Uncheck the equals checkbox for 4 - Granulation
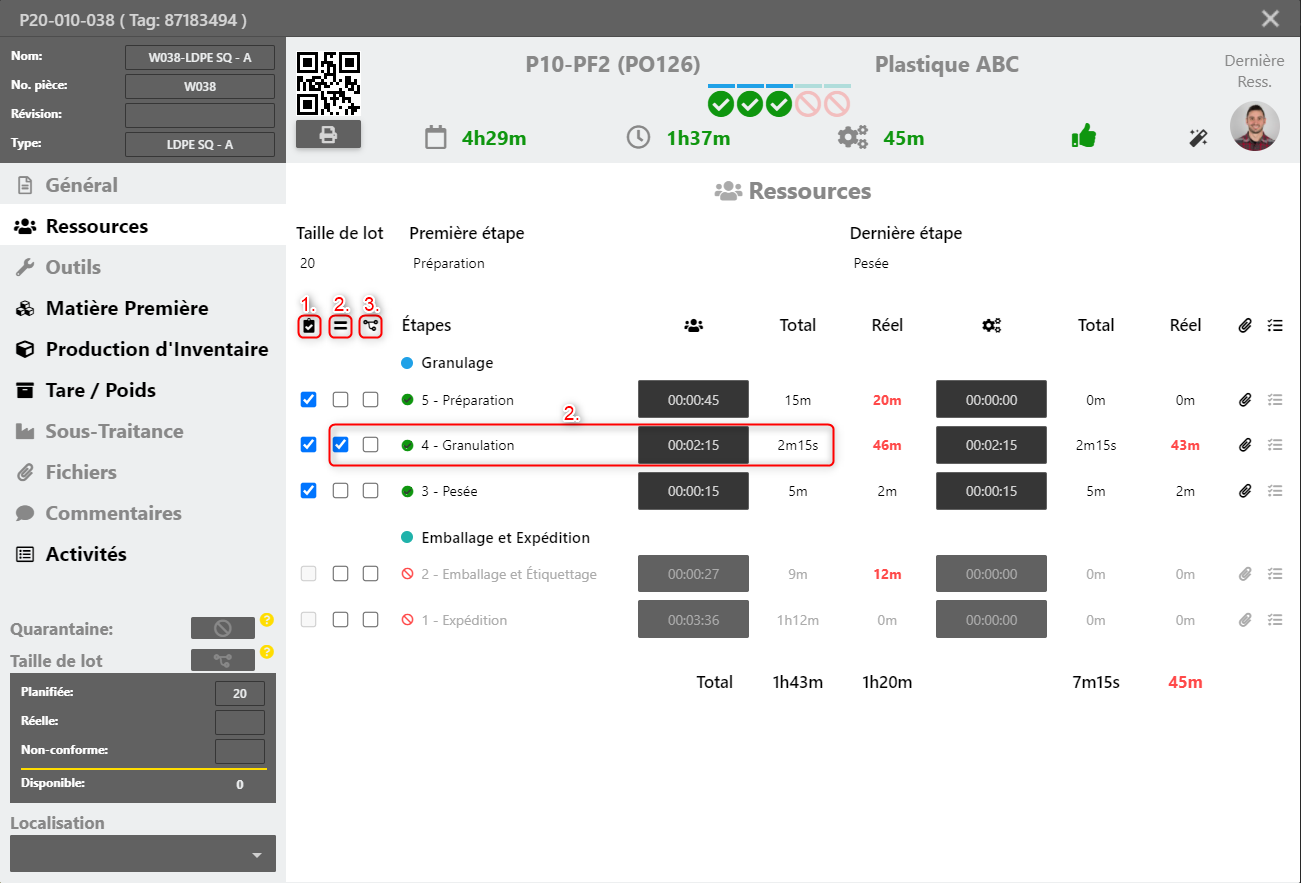 (x=340, y=444)
